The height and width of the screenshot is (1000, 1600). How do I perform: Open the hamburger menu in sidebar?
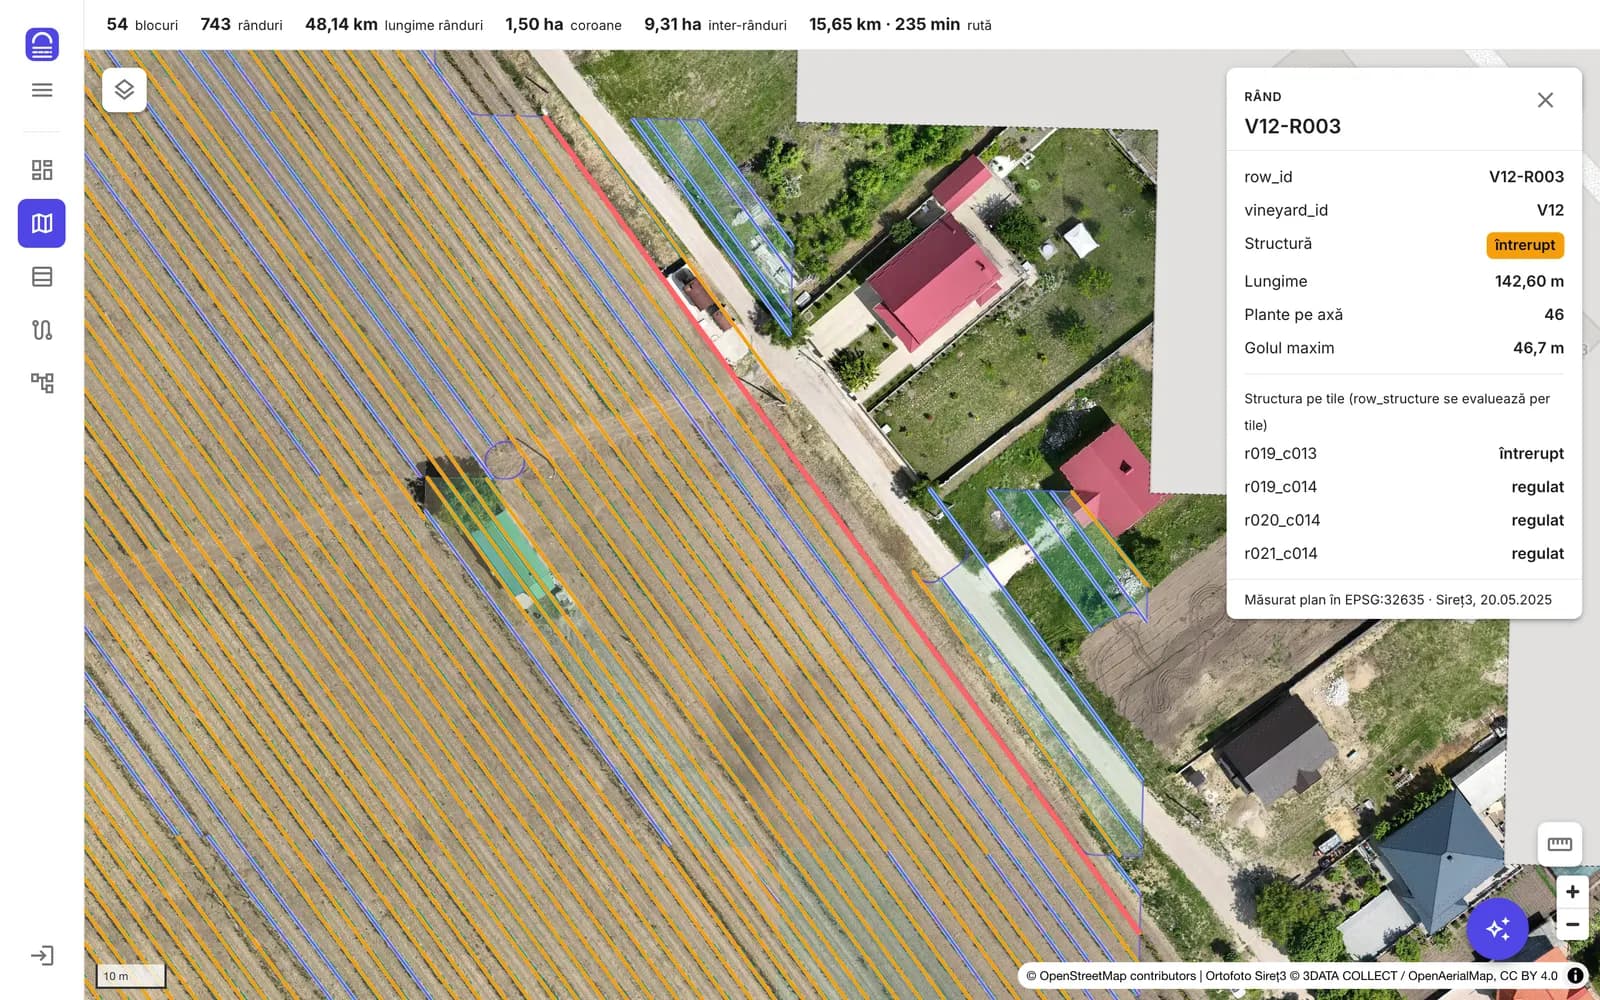tap(42, 90)
